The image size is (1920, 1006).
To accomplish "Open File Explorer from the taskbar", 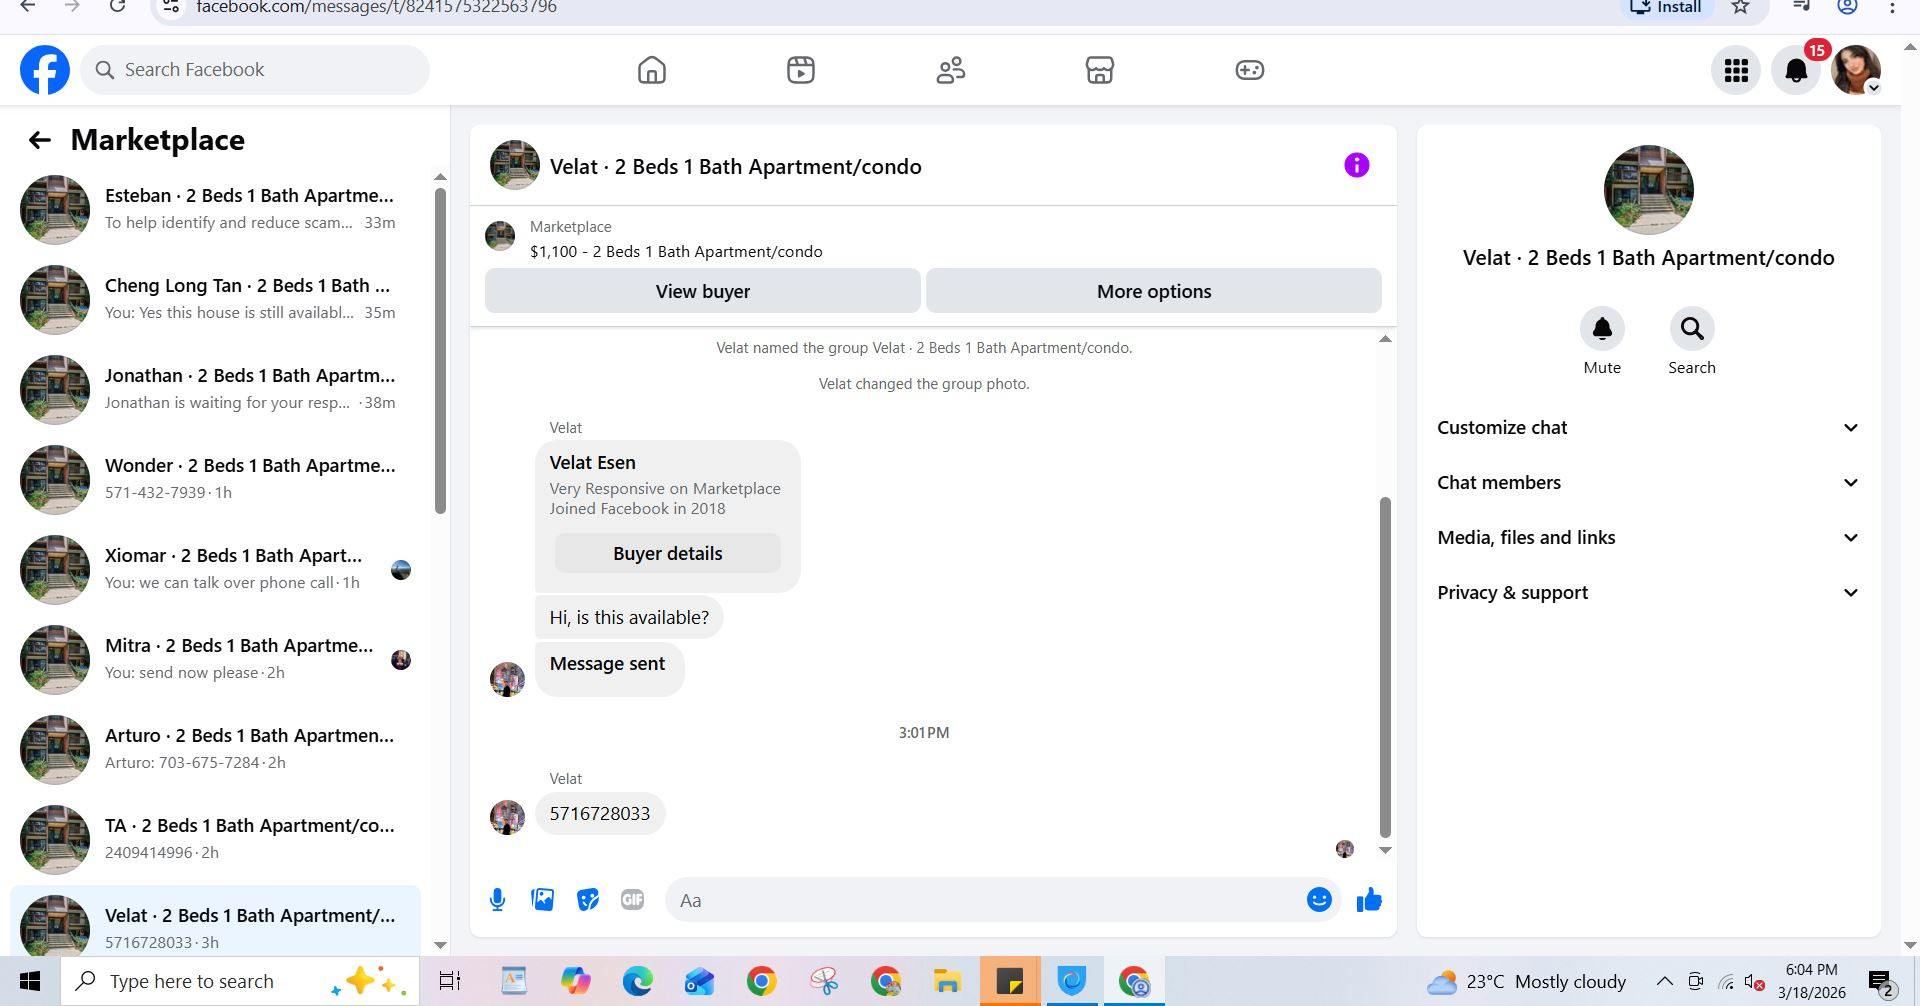I will tap(946, 981).
